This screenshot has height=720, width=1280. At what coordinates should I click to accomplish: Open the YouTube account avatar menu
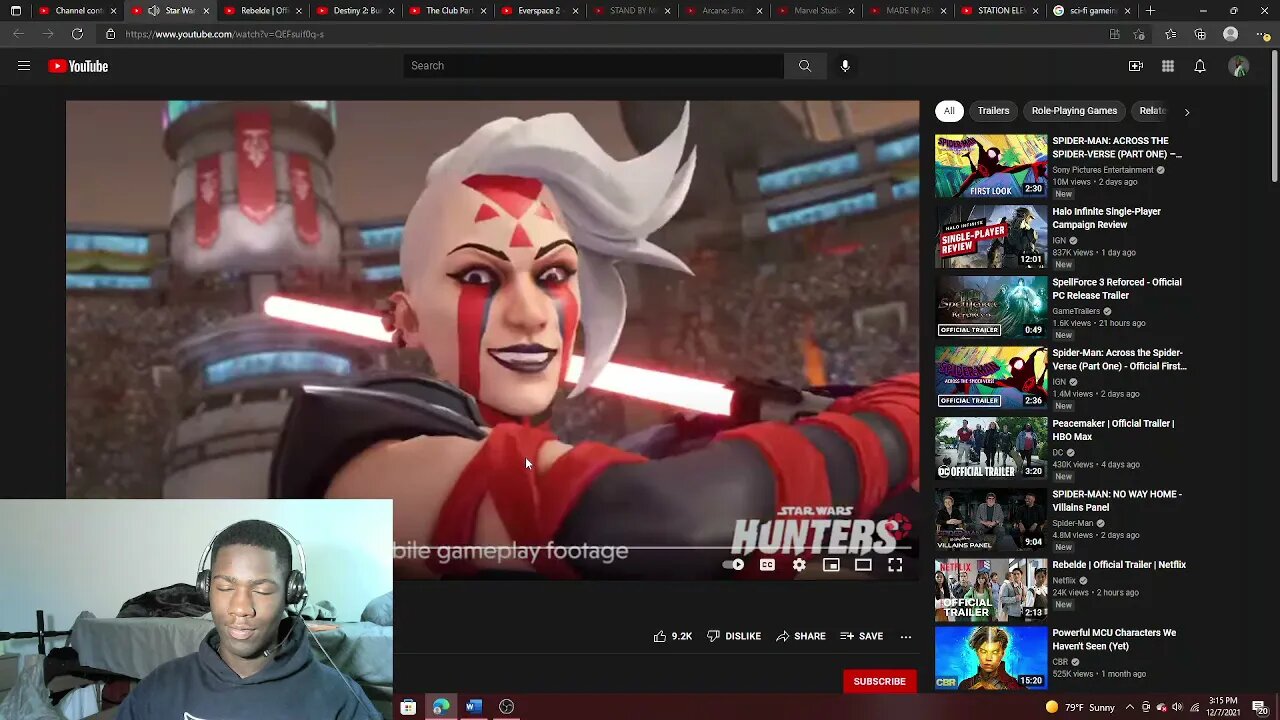[x=1239, y=67]
